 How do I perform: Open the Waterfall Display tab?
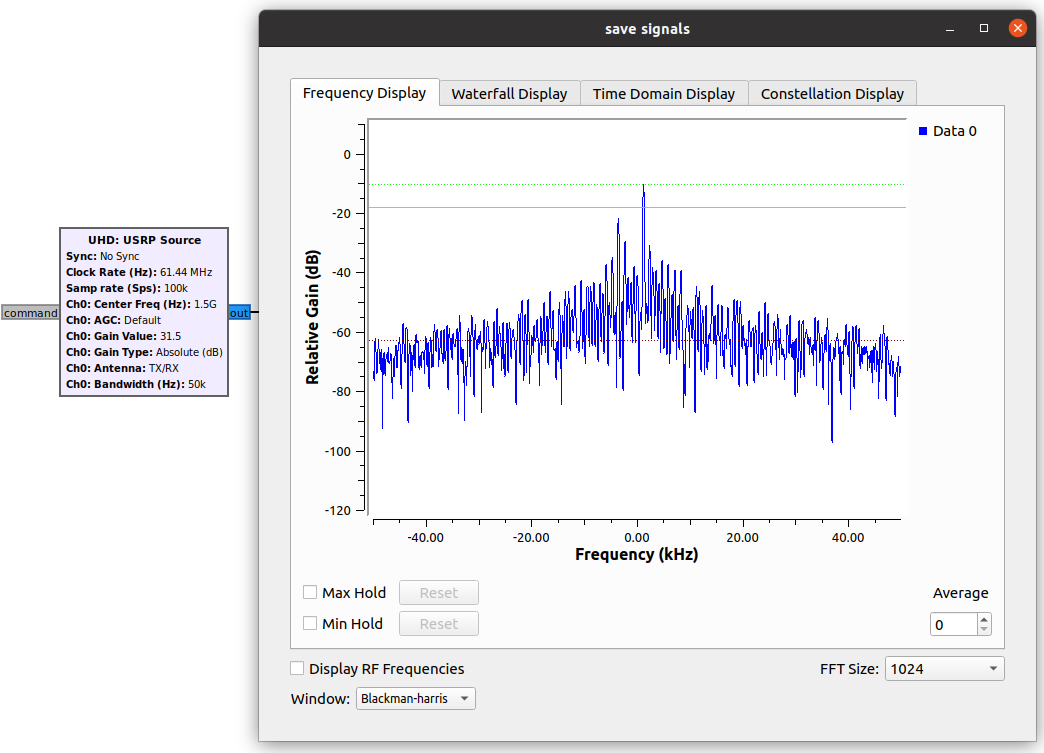509,94
